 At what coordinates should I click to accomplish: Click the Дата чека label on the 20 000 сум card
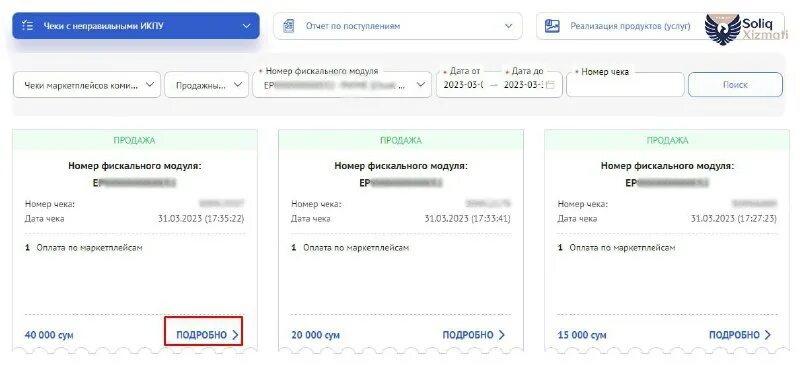[311, 218]
